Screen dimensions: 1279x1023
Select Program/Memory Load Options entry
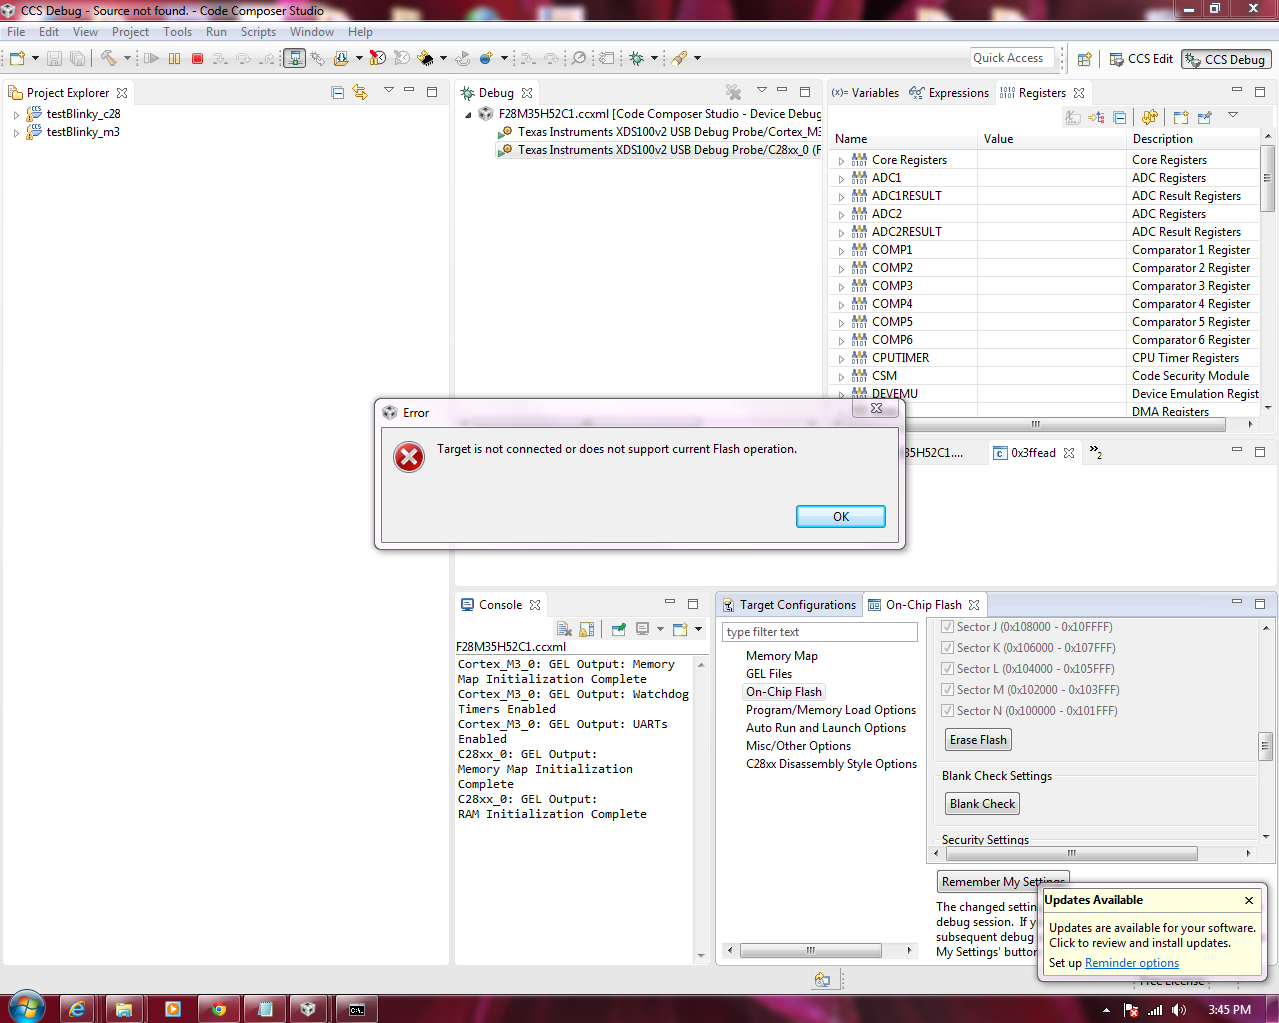[x=831, y=710]
